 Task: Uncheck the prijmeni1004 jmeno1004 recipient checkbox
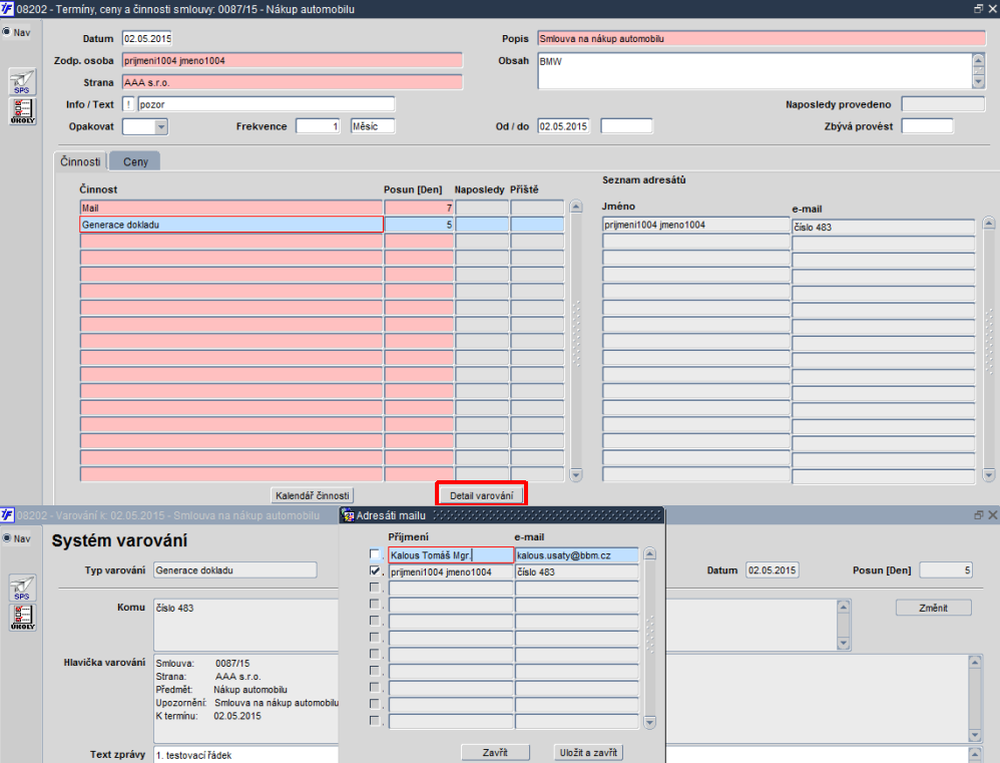tap(375, 571)
